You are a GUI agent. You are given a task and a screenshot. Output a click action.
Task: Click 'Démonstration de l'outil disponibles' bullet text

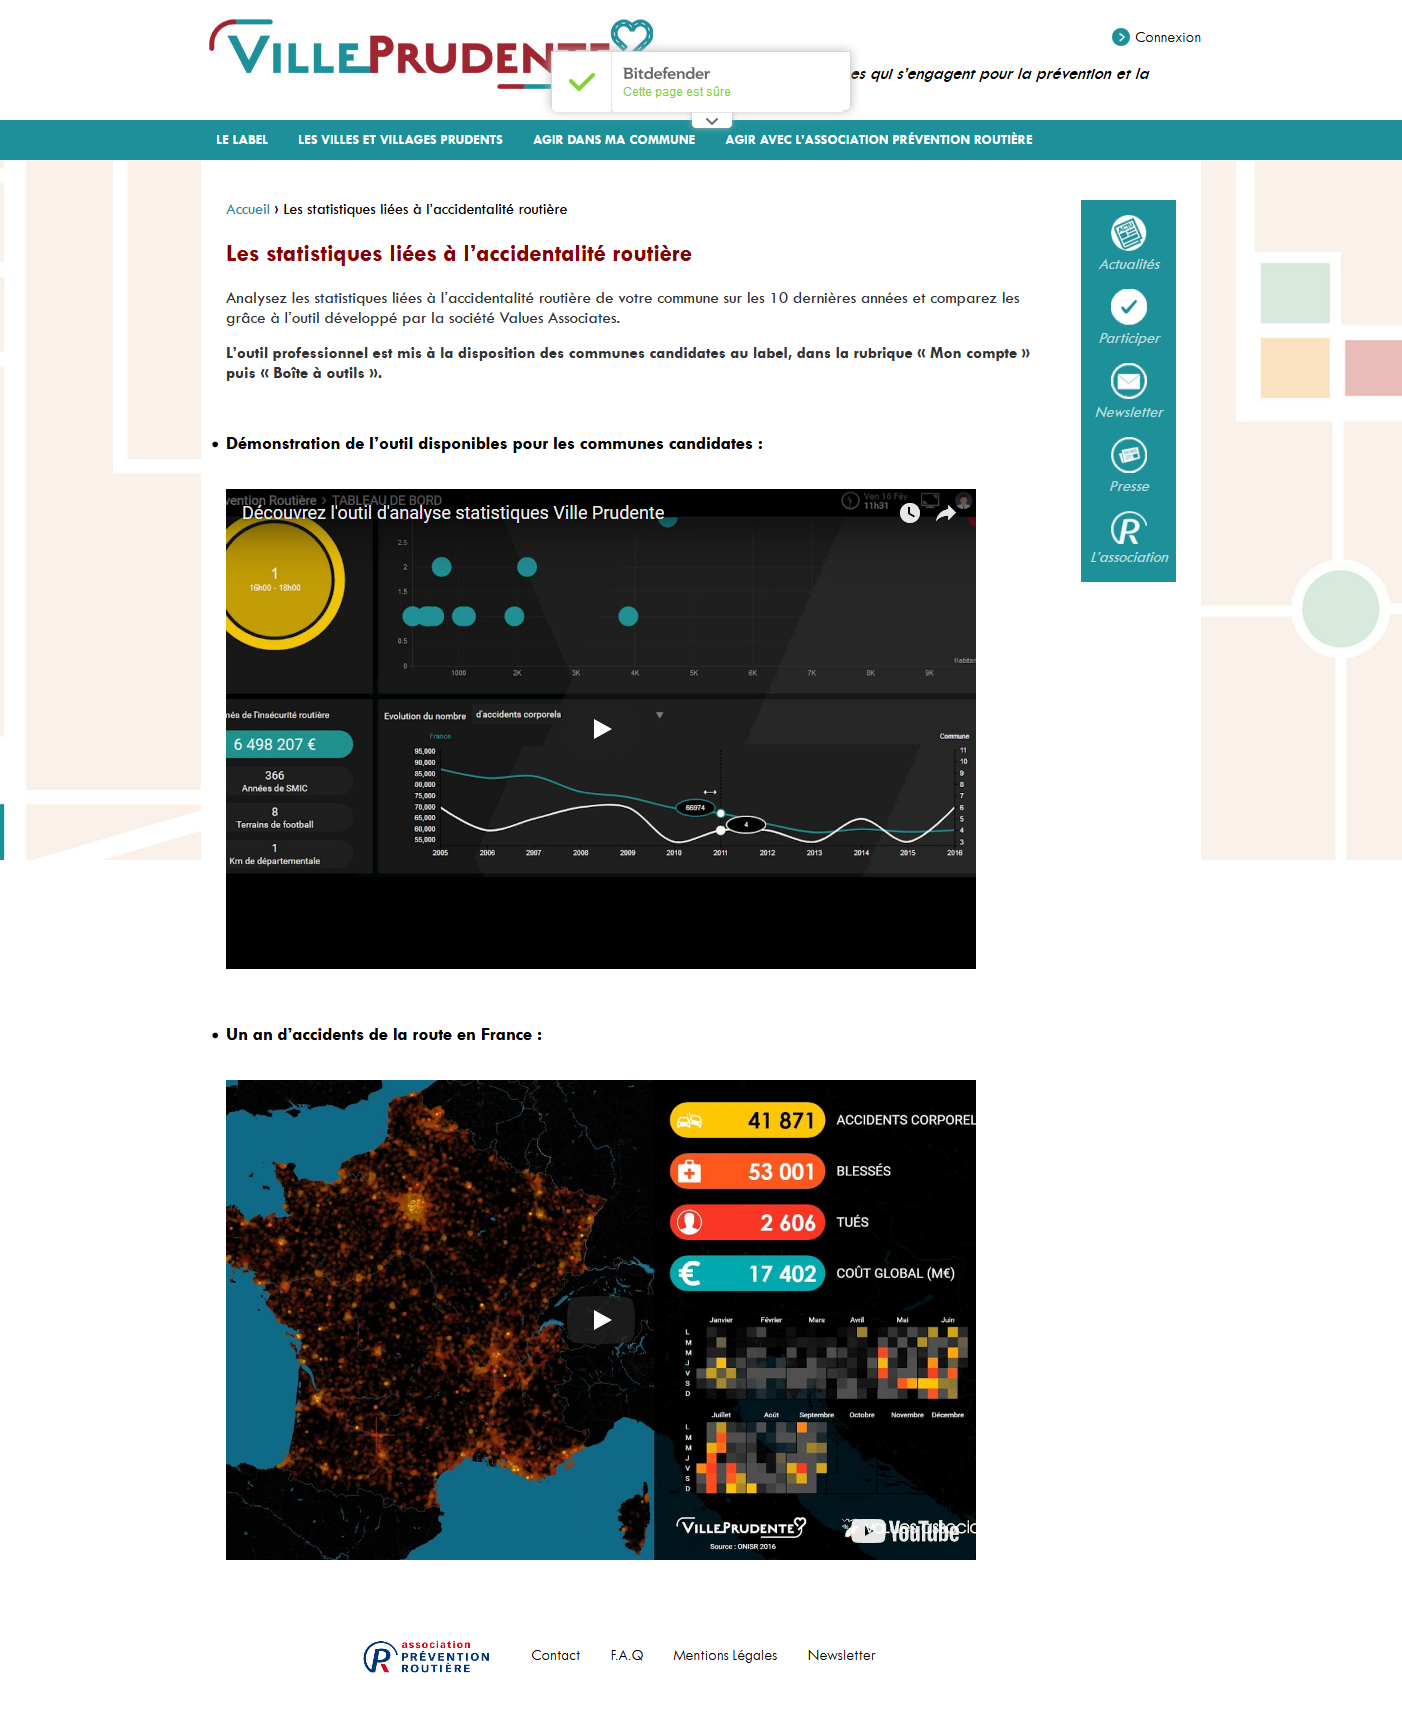(494, 444)
